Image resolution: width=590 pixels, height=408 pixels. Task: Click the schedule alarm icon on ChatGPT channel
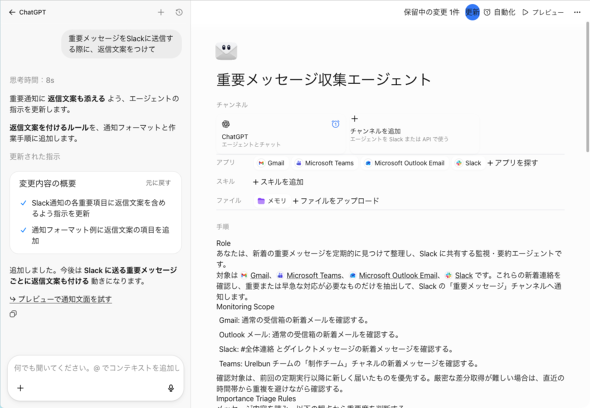tap(335, 124)
